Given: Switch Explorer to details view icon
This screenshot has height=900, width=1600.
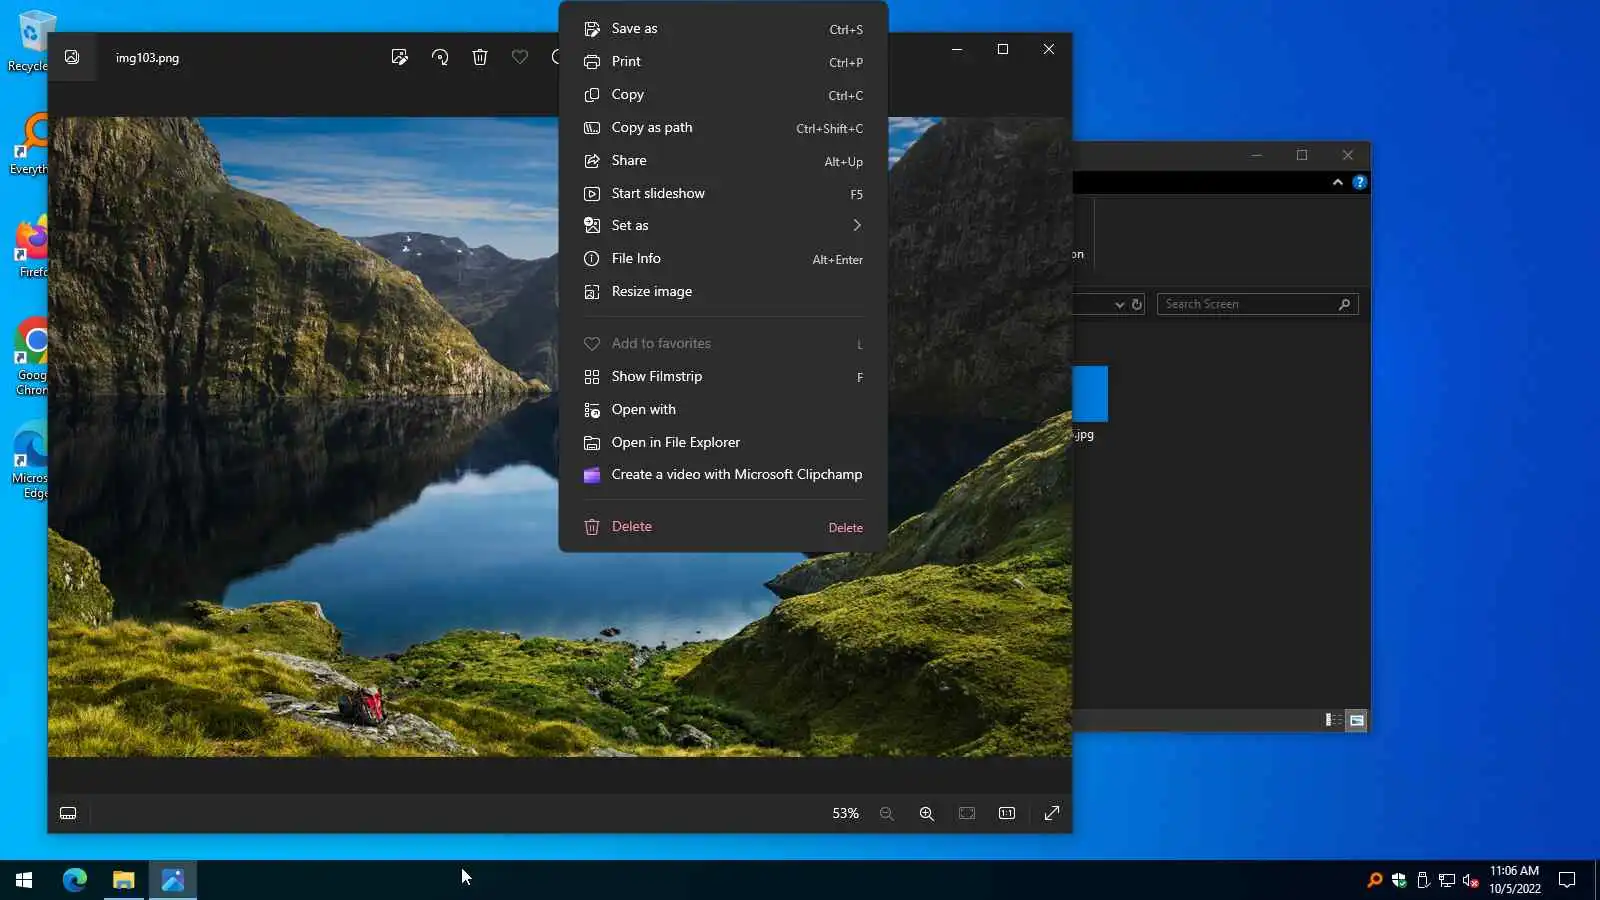Looking at the screenshot, I should coord(1333,720).
